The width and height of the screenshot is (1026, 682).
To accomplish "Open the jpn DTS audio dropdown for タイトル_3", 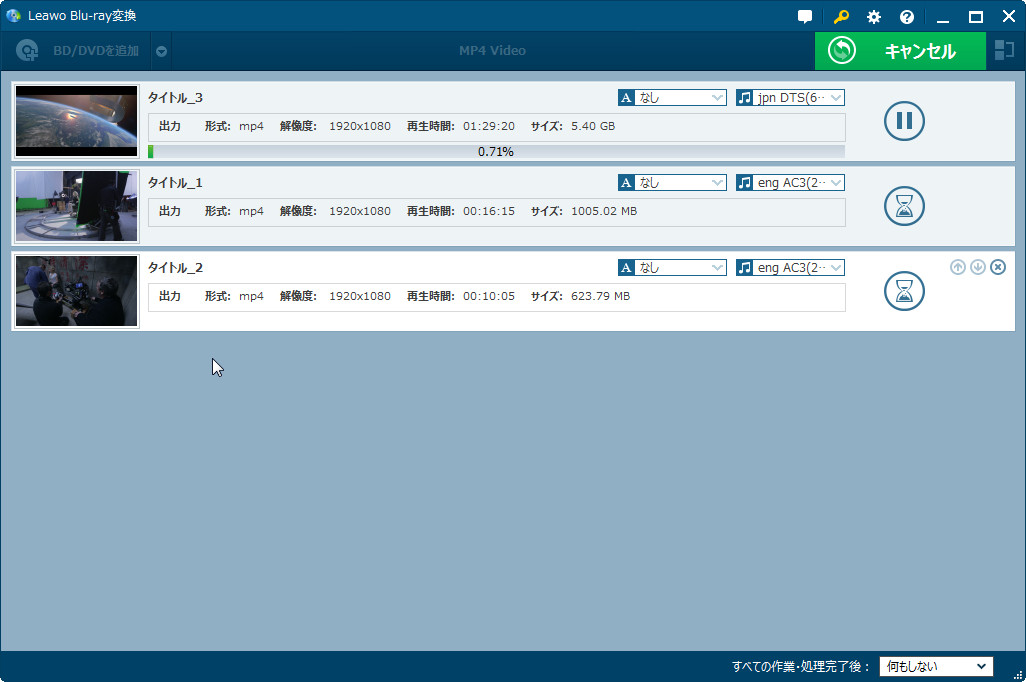I will coord(795,97).
